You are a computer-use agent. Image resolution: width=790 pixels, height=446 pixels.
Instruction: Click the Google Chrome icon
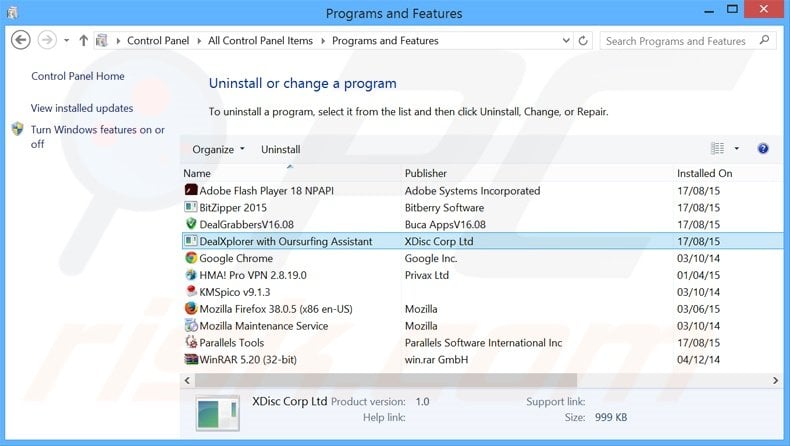191,258
